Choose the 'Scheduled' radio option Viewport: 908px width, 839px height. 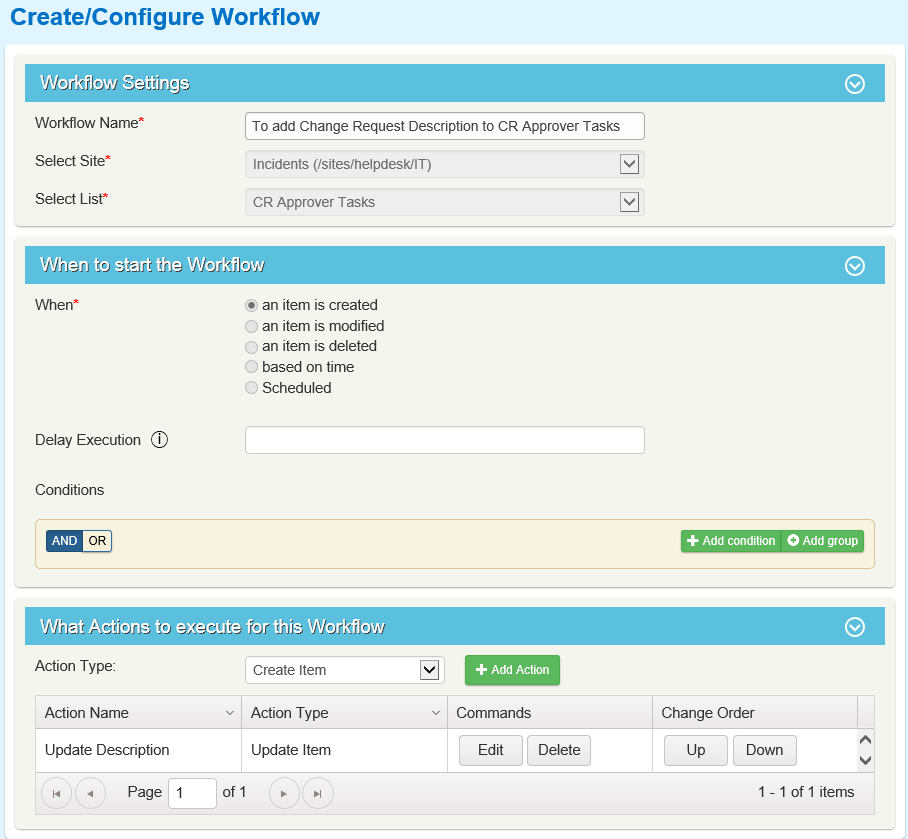point(252,388)
